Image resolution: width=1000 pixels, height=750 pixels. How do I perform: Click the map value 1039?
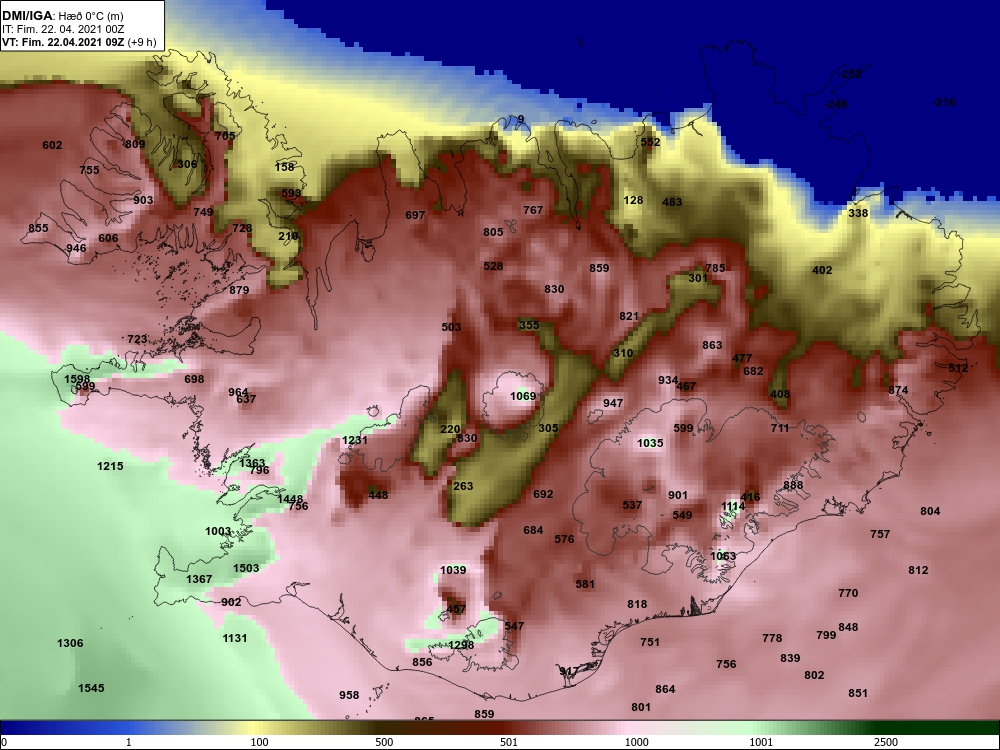click(x=453, y=570)
